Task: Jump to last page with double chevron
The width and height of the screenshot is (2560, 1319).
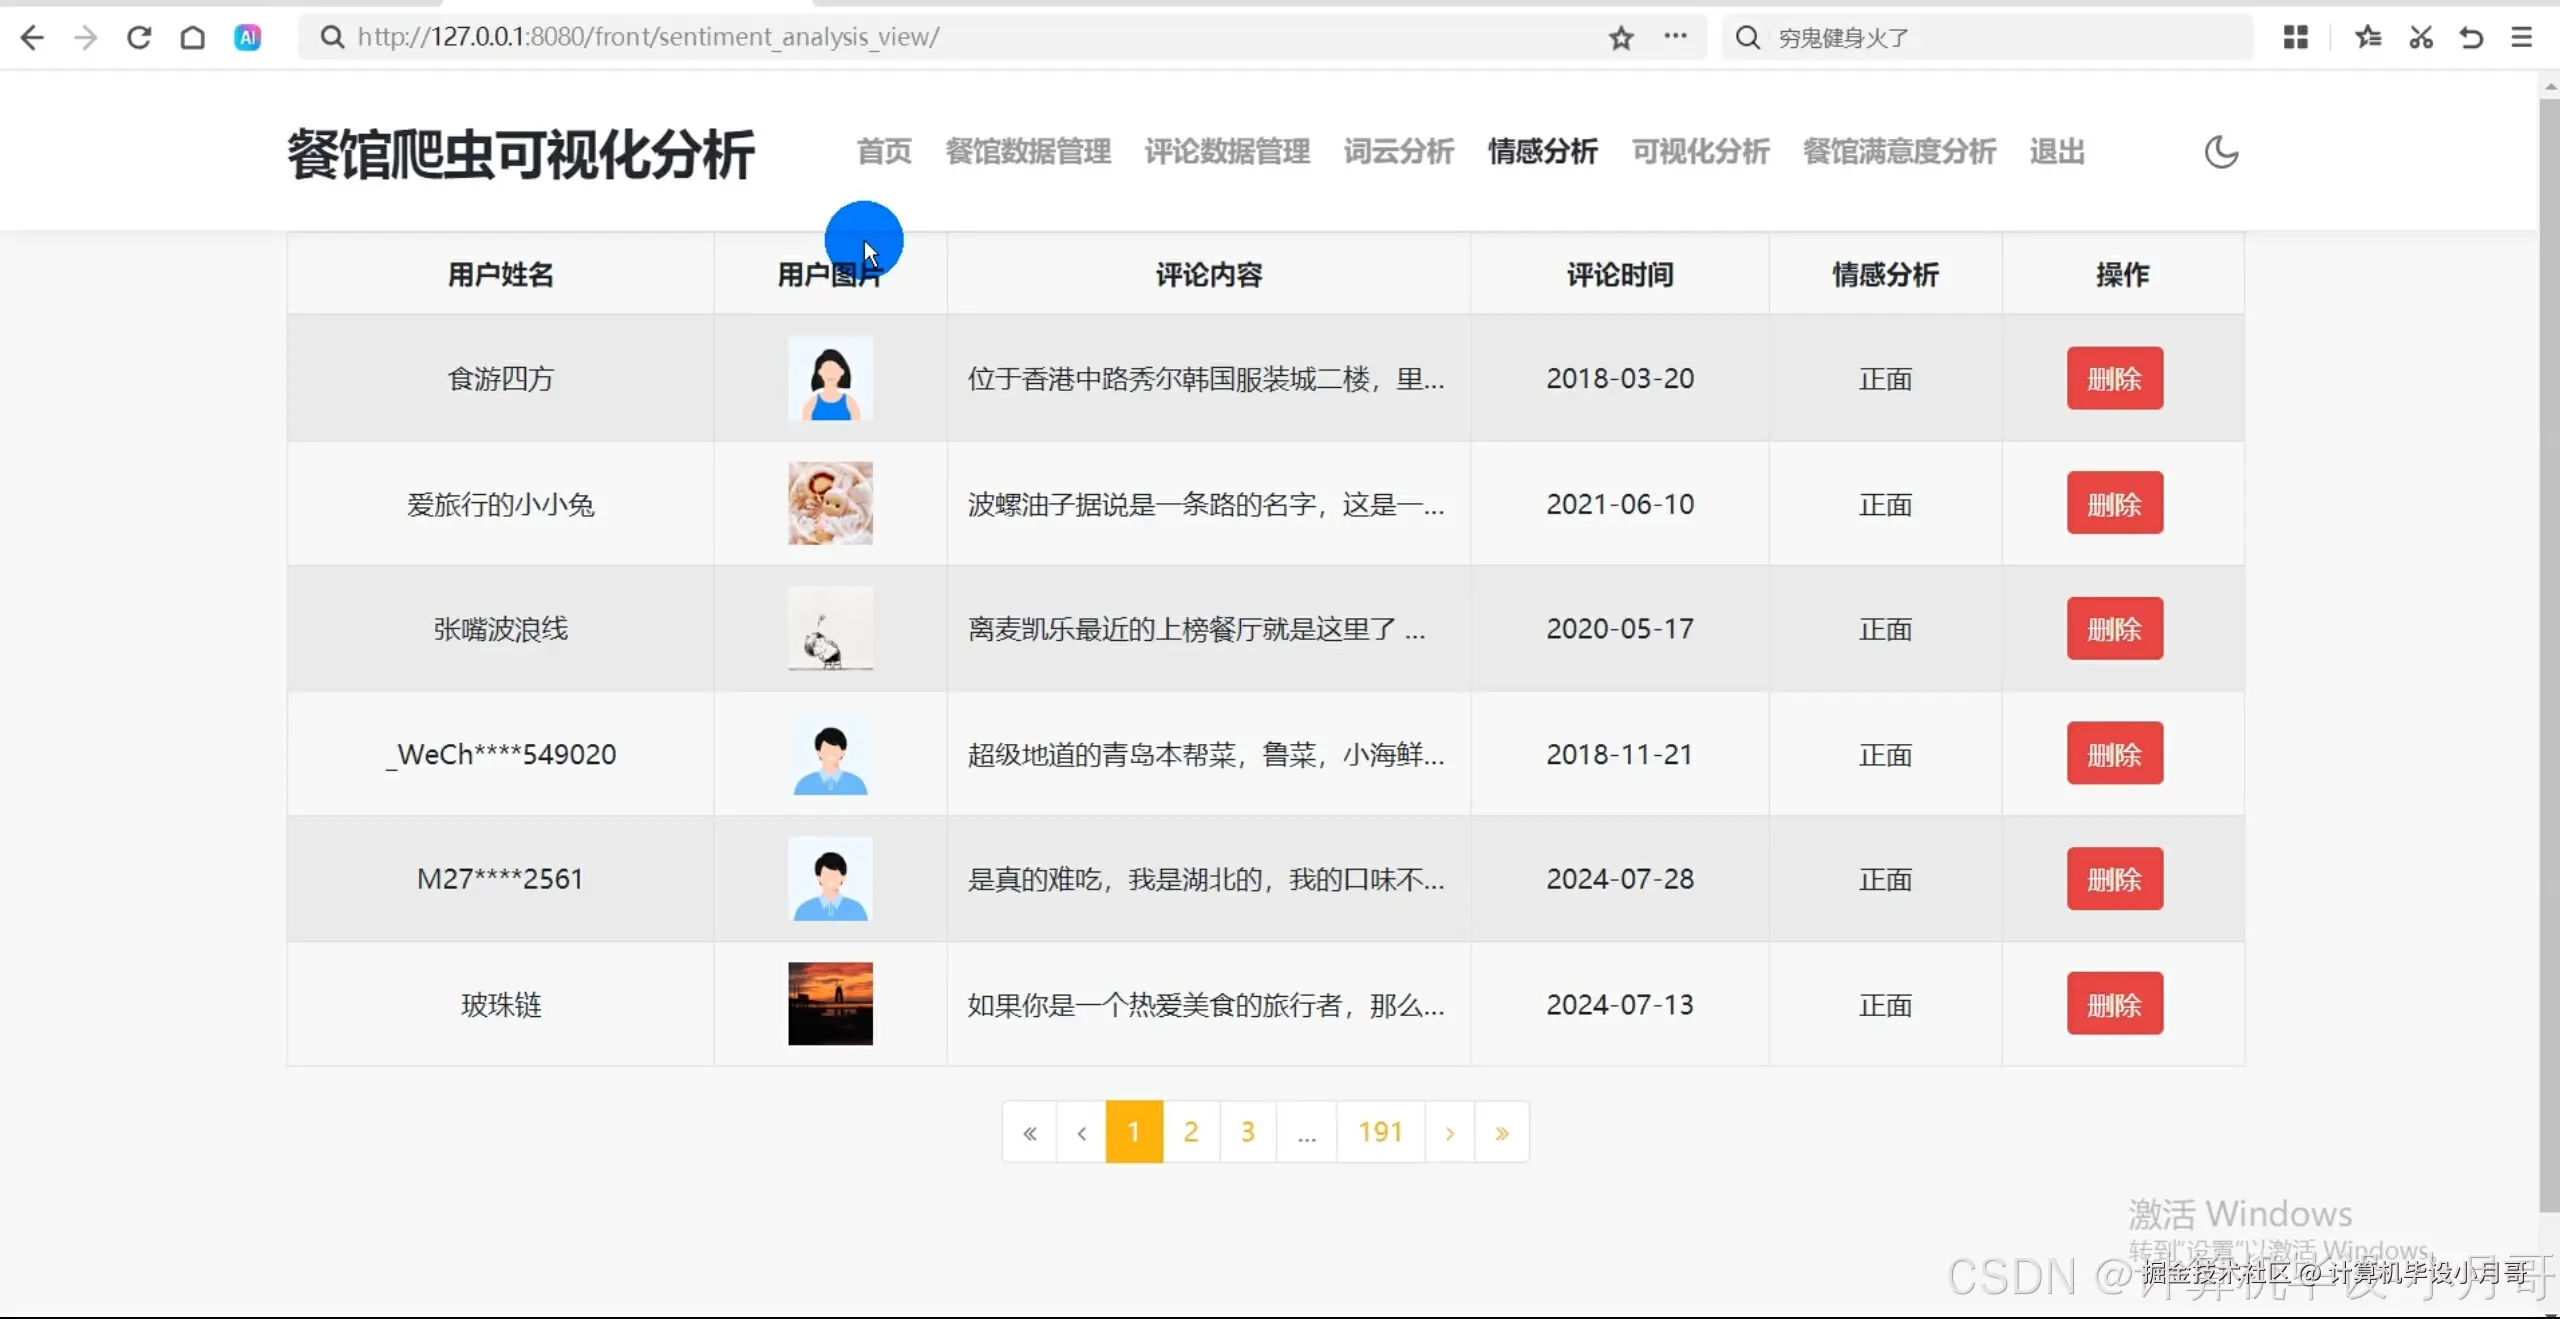Action: pos(1502,1131)
